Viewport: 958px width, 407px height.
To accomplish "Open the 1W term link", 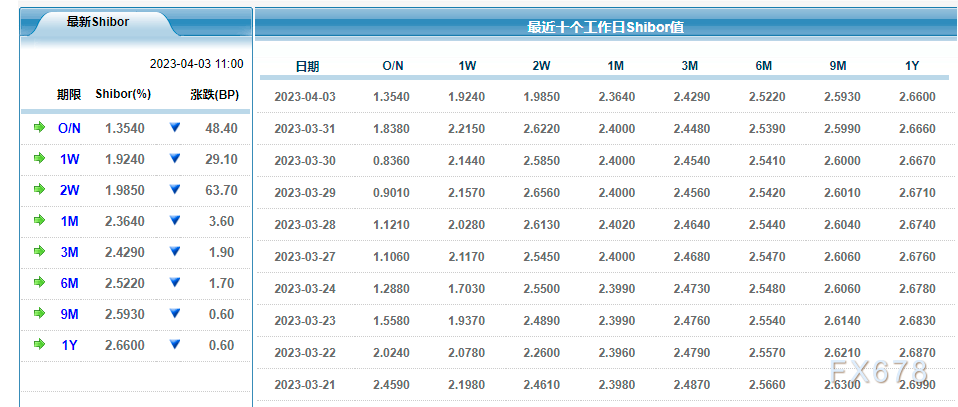I will (x=69, y=160).
